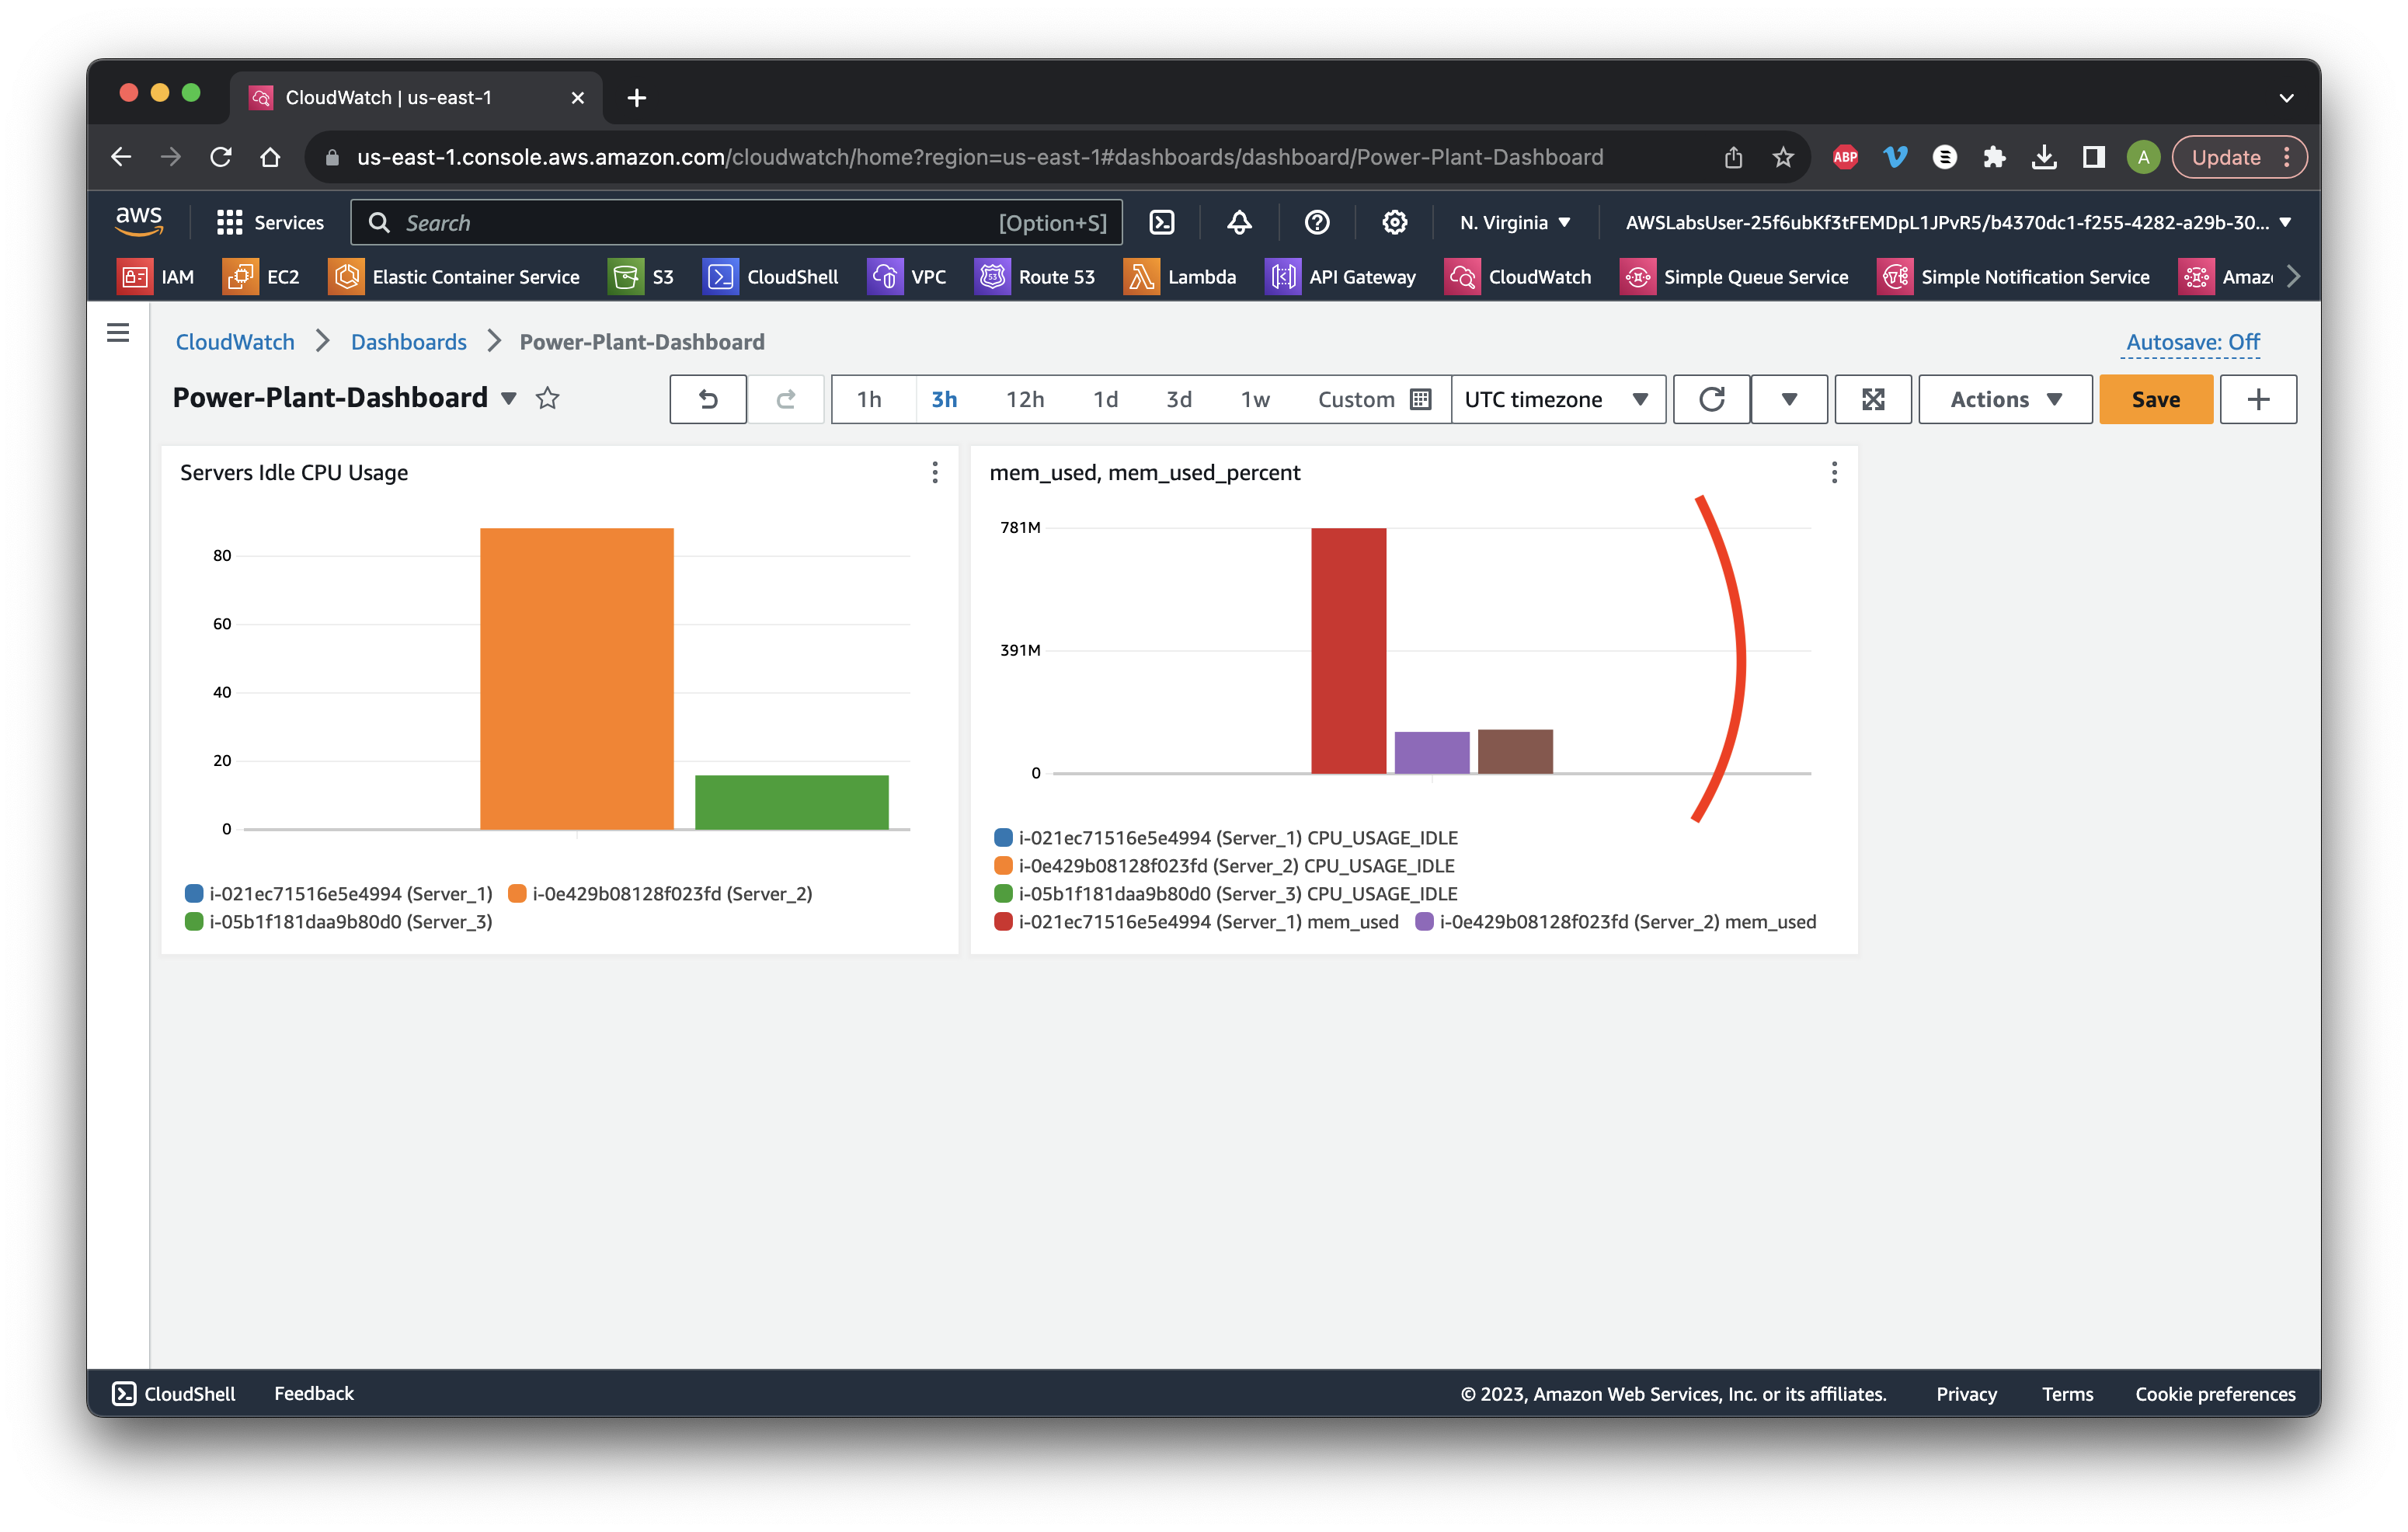Open Simple Notification Service shortcut
Image resolution: width=2408 pixels, height=1532 pixels.
click(x=2014, y=277)
